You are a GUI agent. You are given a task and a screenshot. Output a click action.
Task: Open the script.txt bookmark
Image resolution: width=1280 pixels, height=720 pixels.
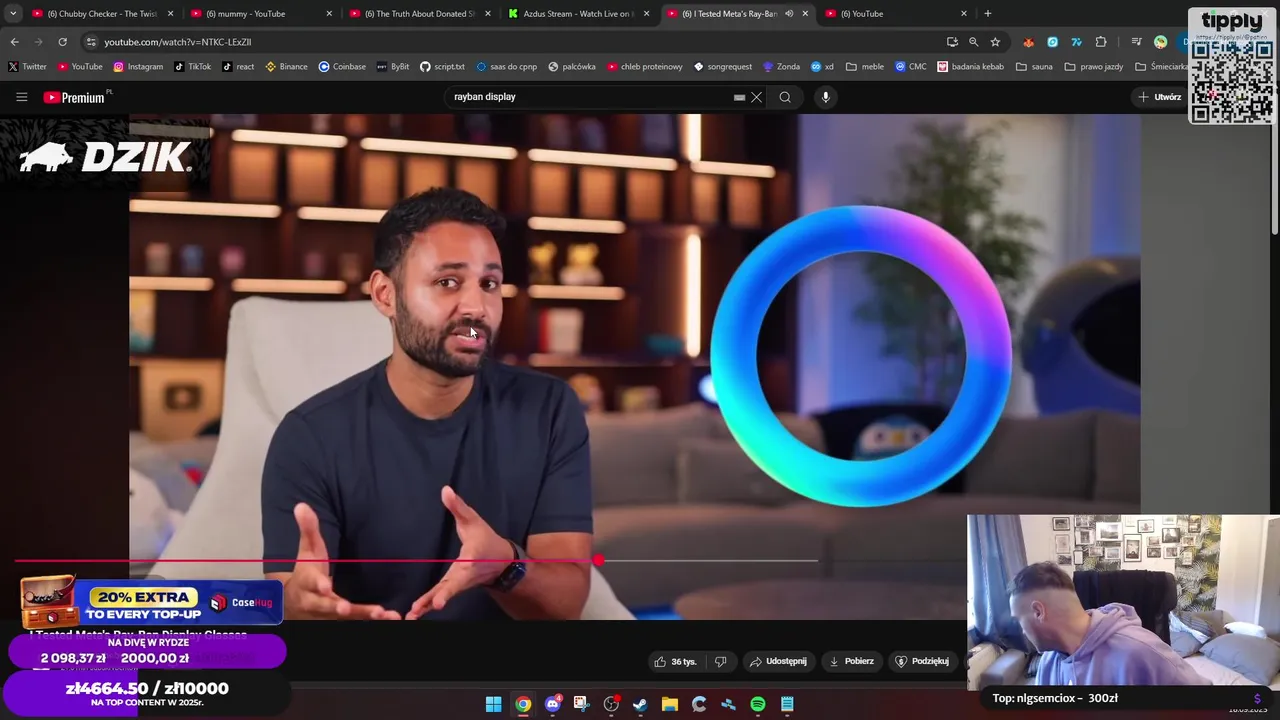tap(442, 67)
